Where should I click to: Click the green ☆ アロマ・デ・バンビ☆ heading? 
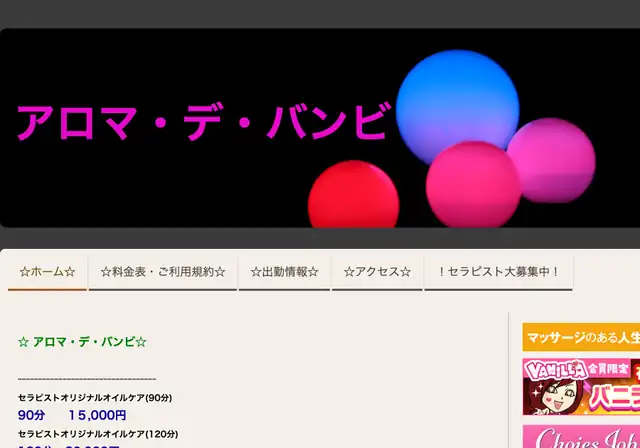82,342
